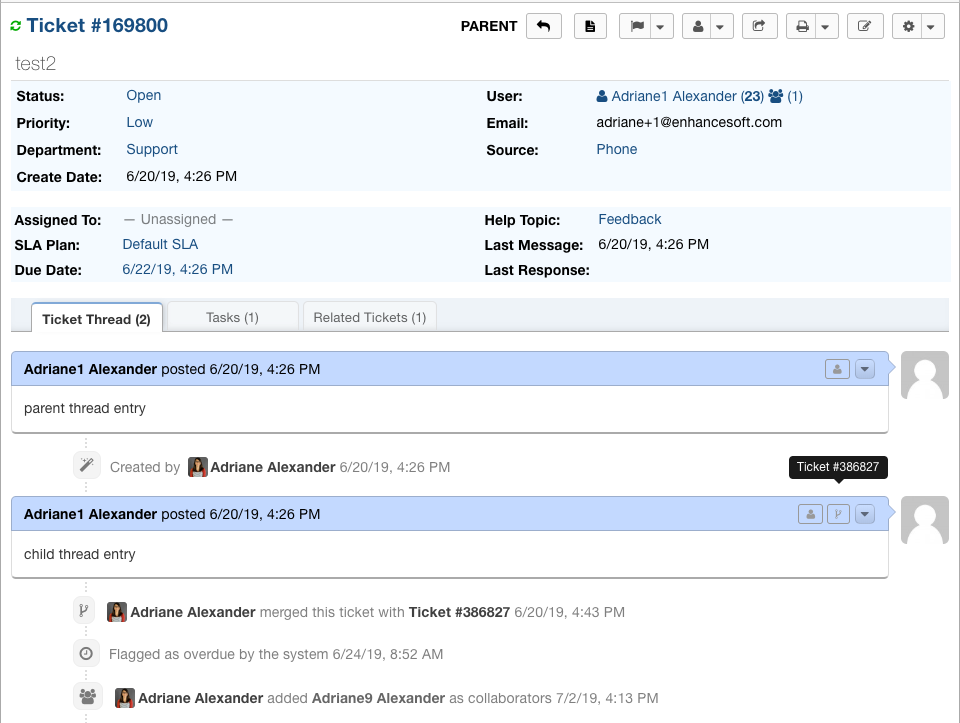Click user icon on parent thread entry
960x723 pixels.
[836, 369]
